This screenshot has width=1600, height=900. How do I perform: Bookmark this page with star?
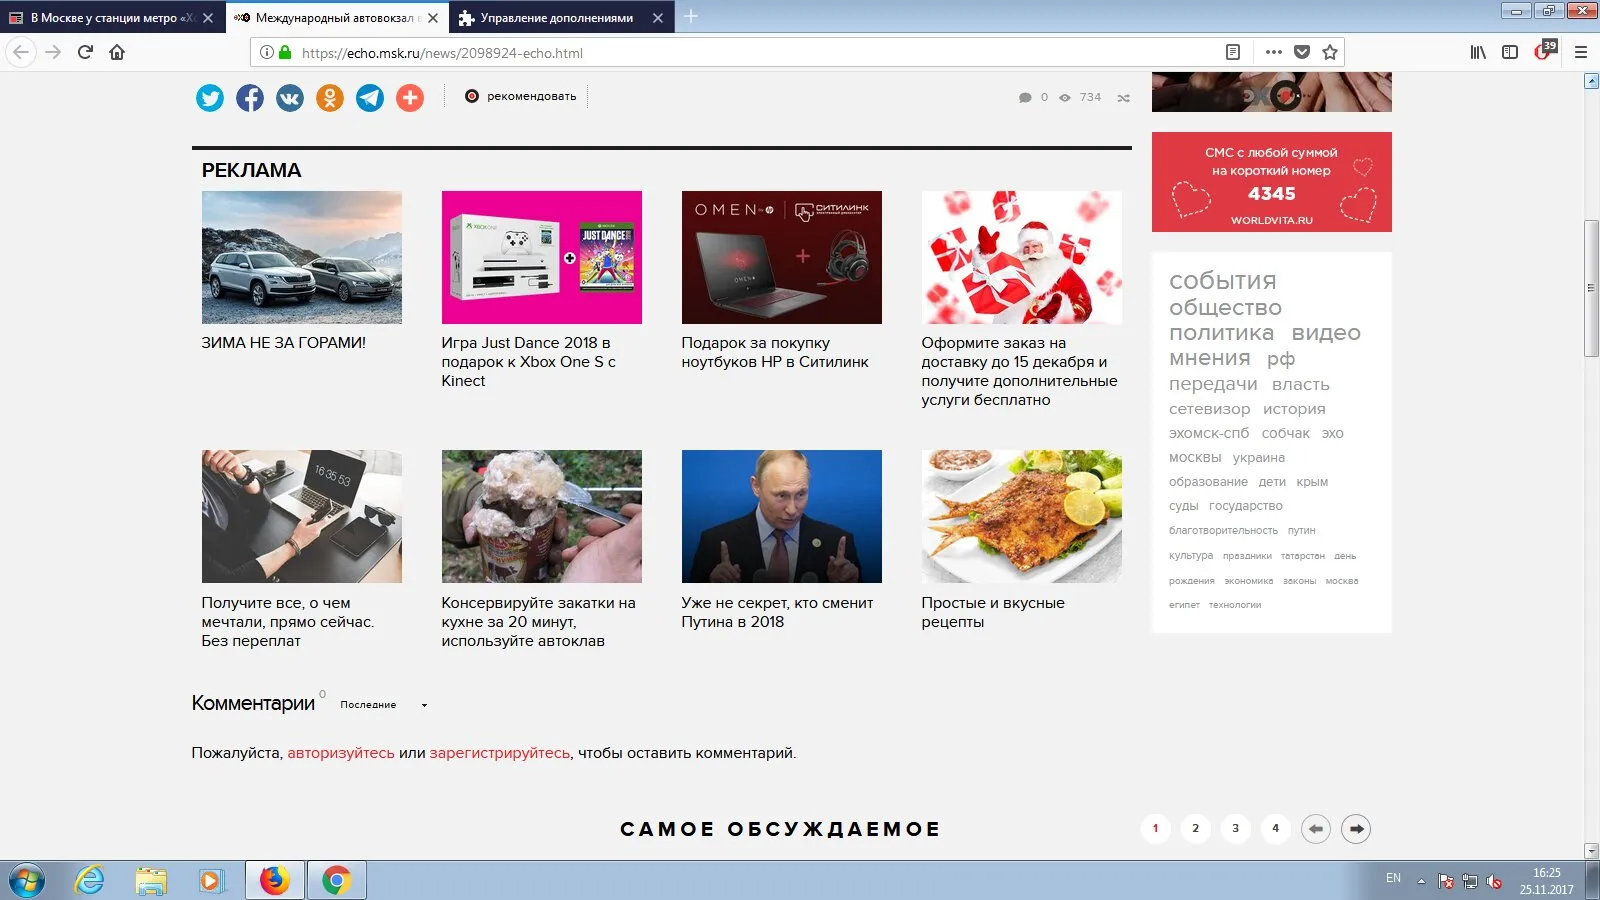tap(1330, 52)
